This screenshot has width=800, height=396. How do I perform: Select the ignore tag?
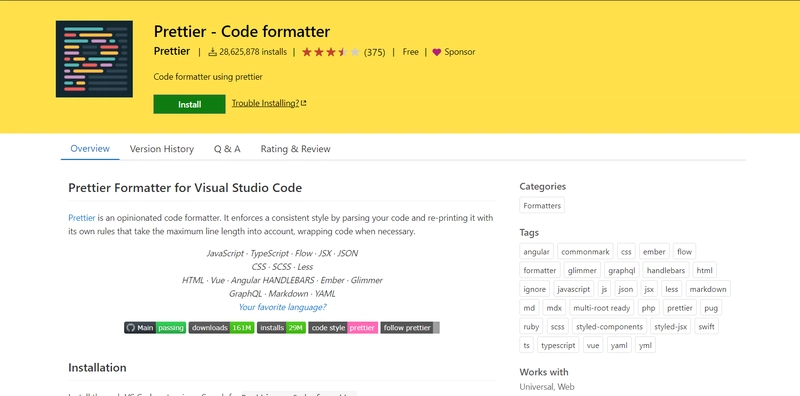pos(535,289)
